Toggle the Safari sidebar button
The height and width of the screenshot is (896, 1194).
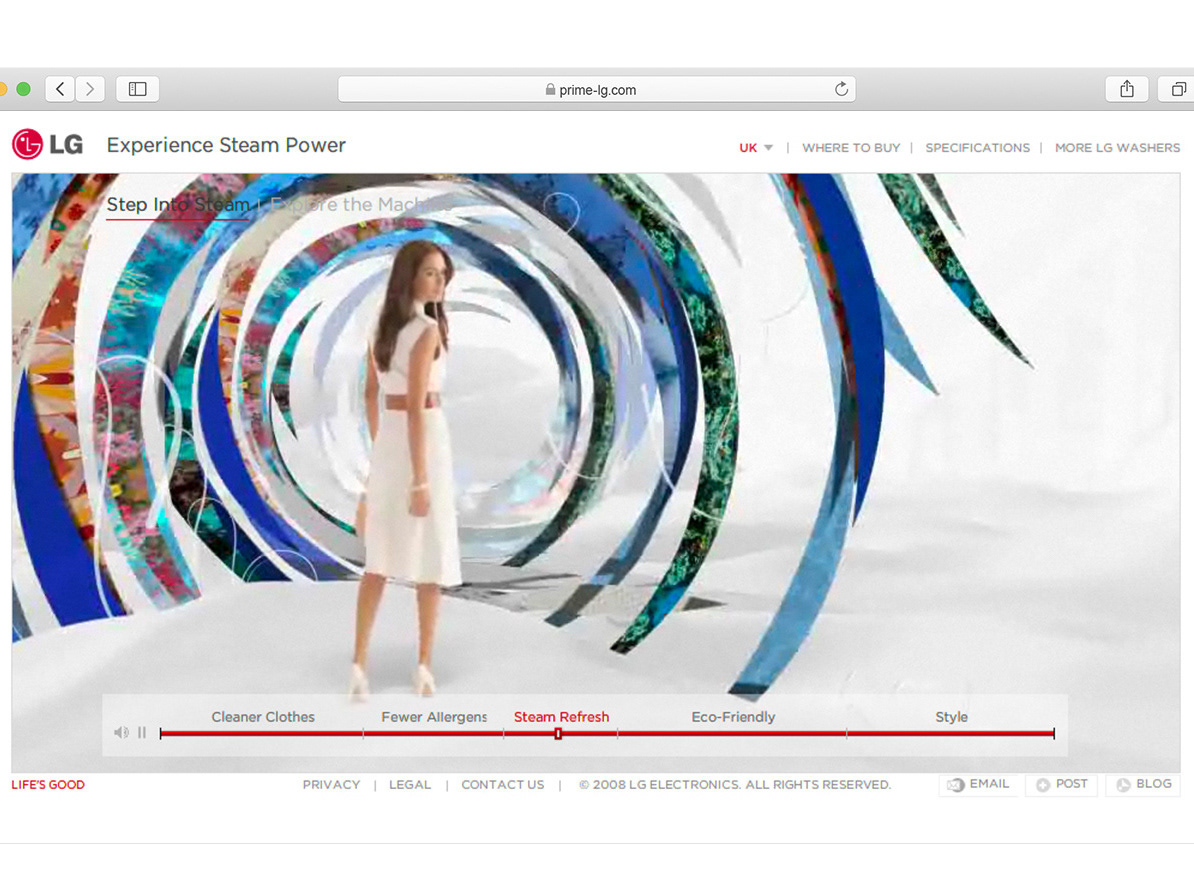click(x=137, y=89)
